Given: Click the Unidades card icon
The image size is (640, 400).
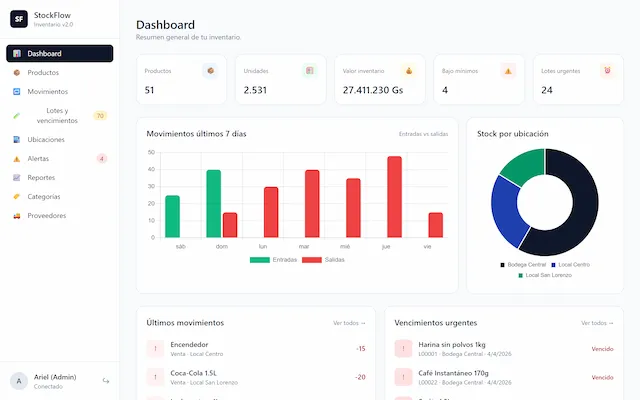Looking at the screenshot, I should click(x=309, y=70).
